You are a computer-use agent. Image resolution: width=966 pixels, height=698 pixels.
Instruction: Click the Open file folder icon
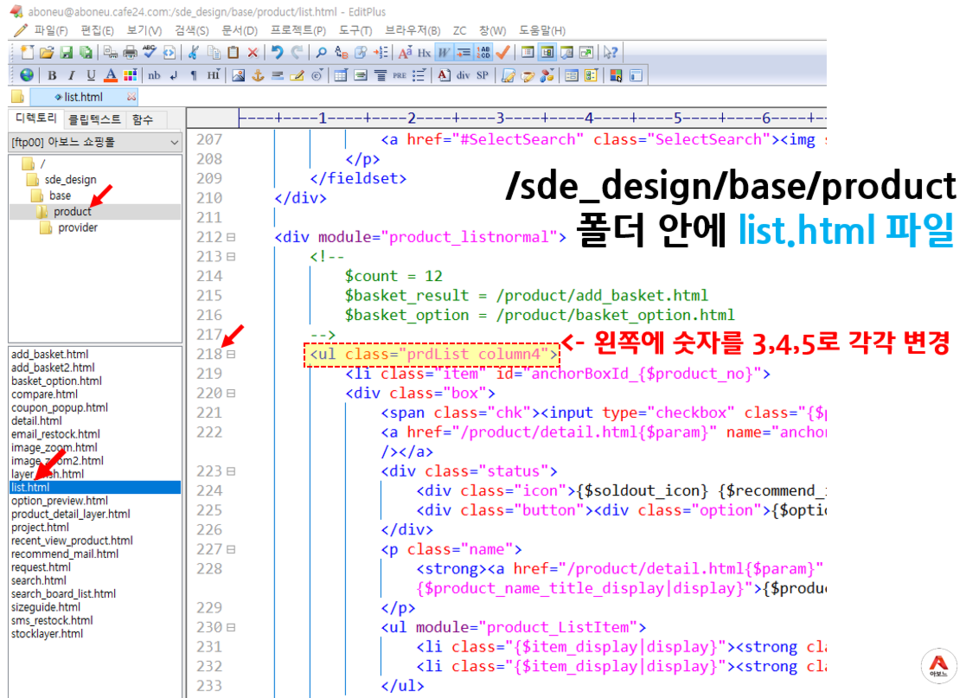(47, 52)
